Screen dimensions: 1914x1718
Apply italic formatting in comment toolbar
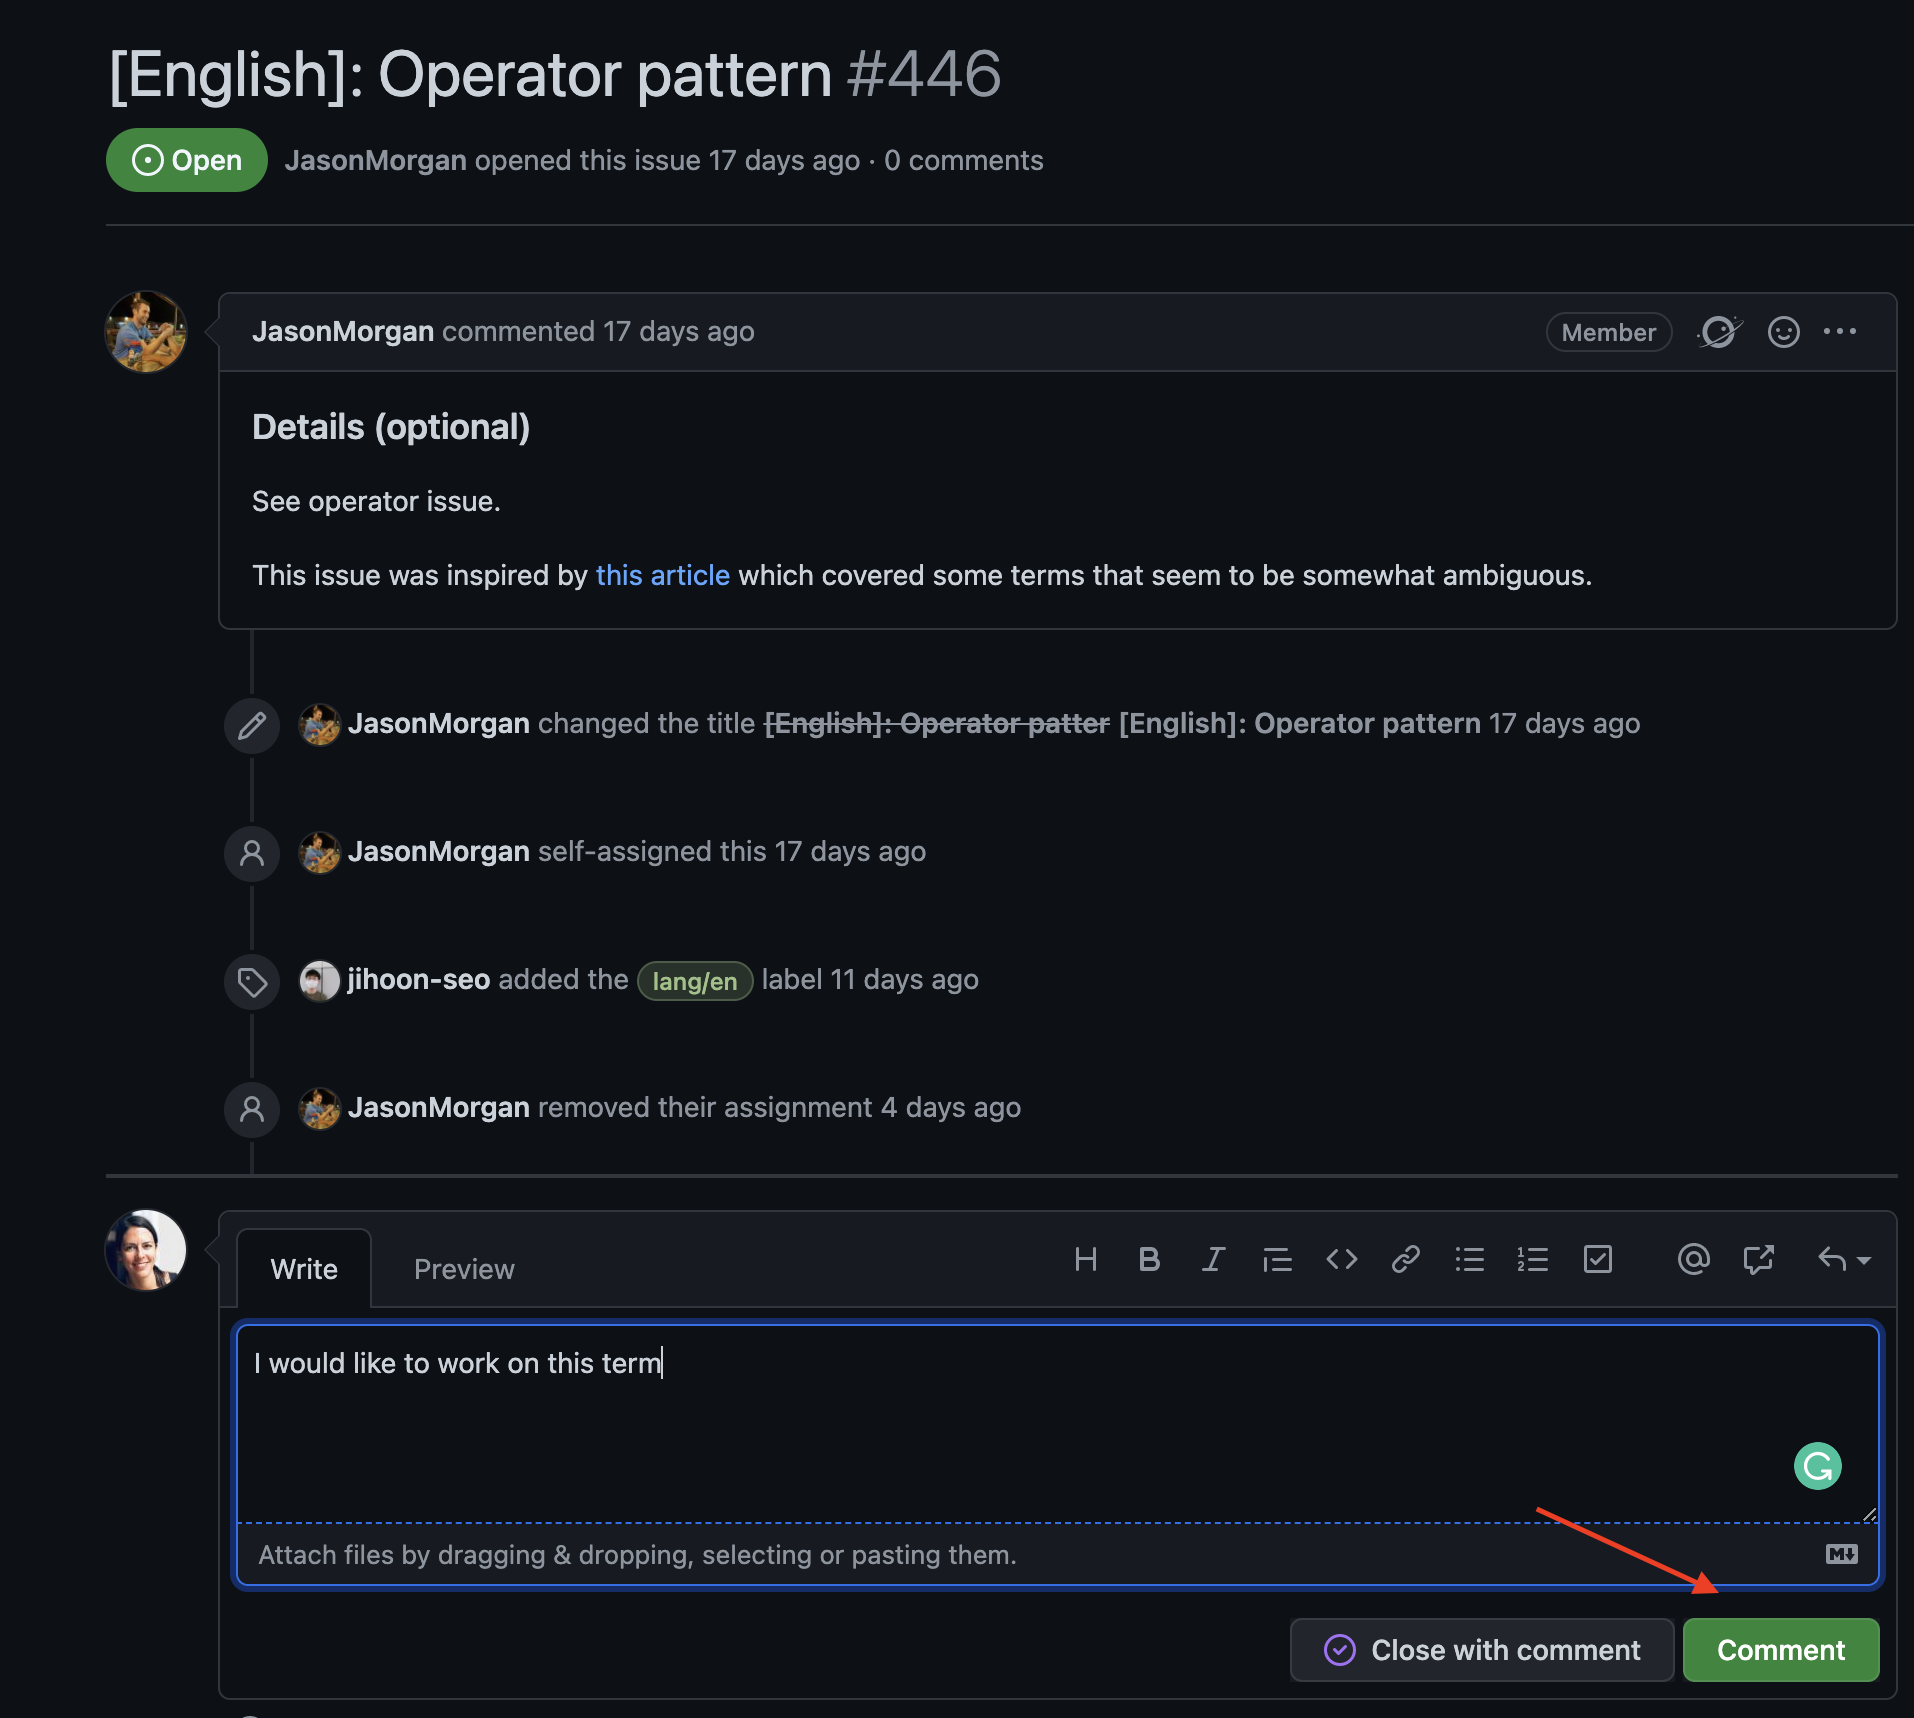(1213, 1259)
